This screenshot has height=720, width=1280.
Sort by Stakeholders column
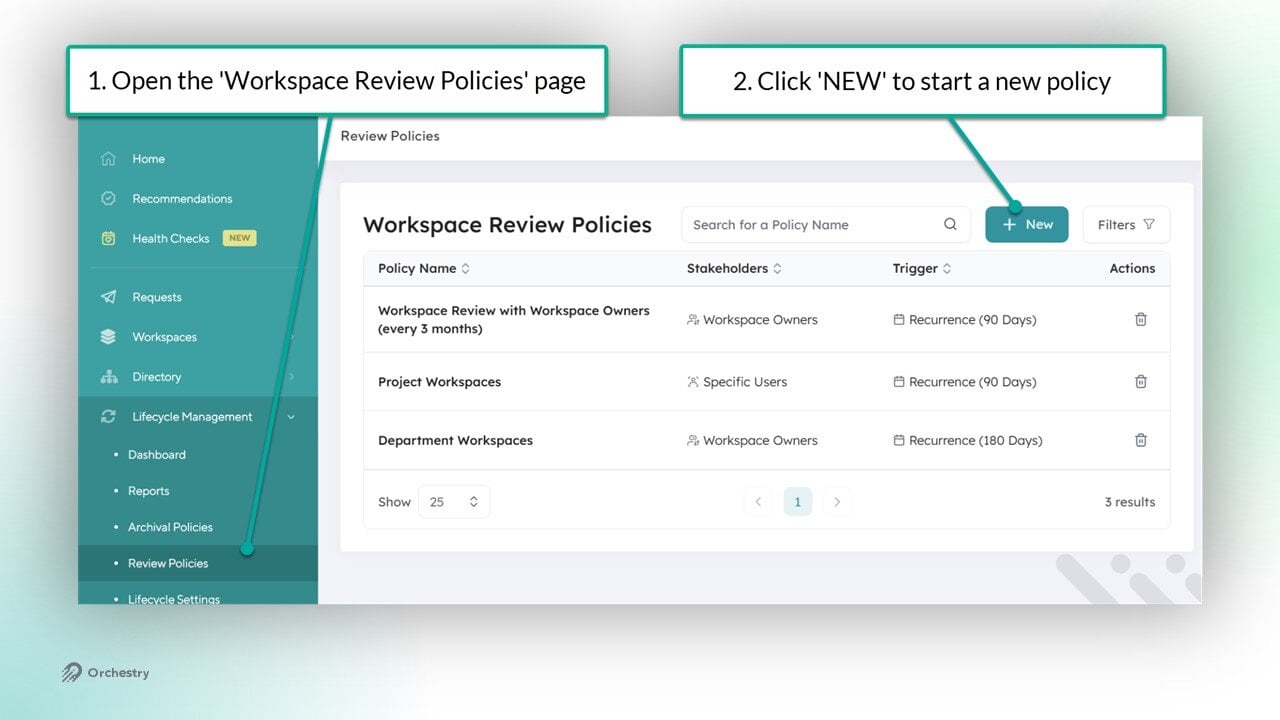click(777, 268)
